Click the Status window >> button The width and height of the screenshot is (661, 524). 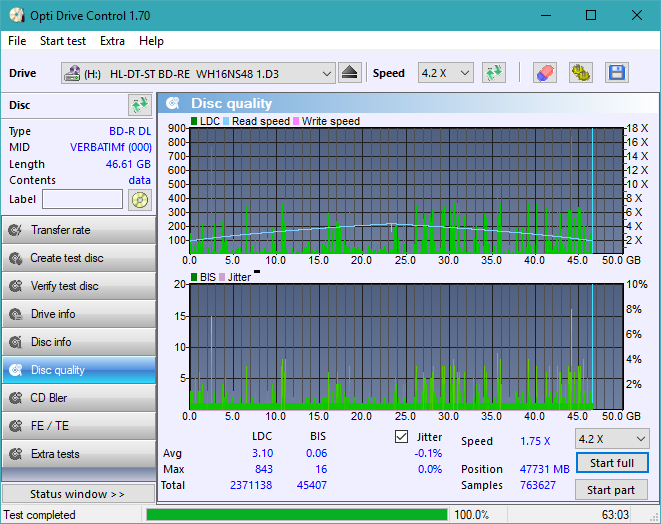[78, 494]
